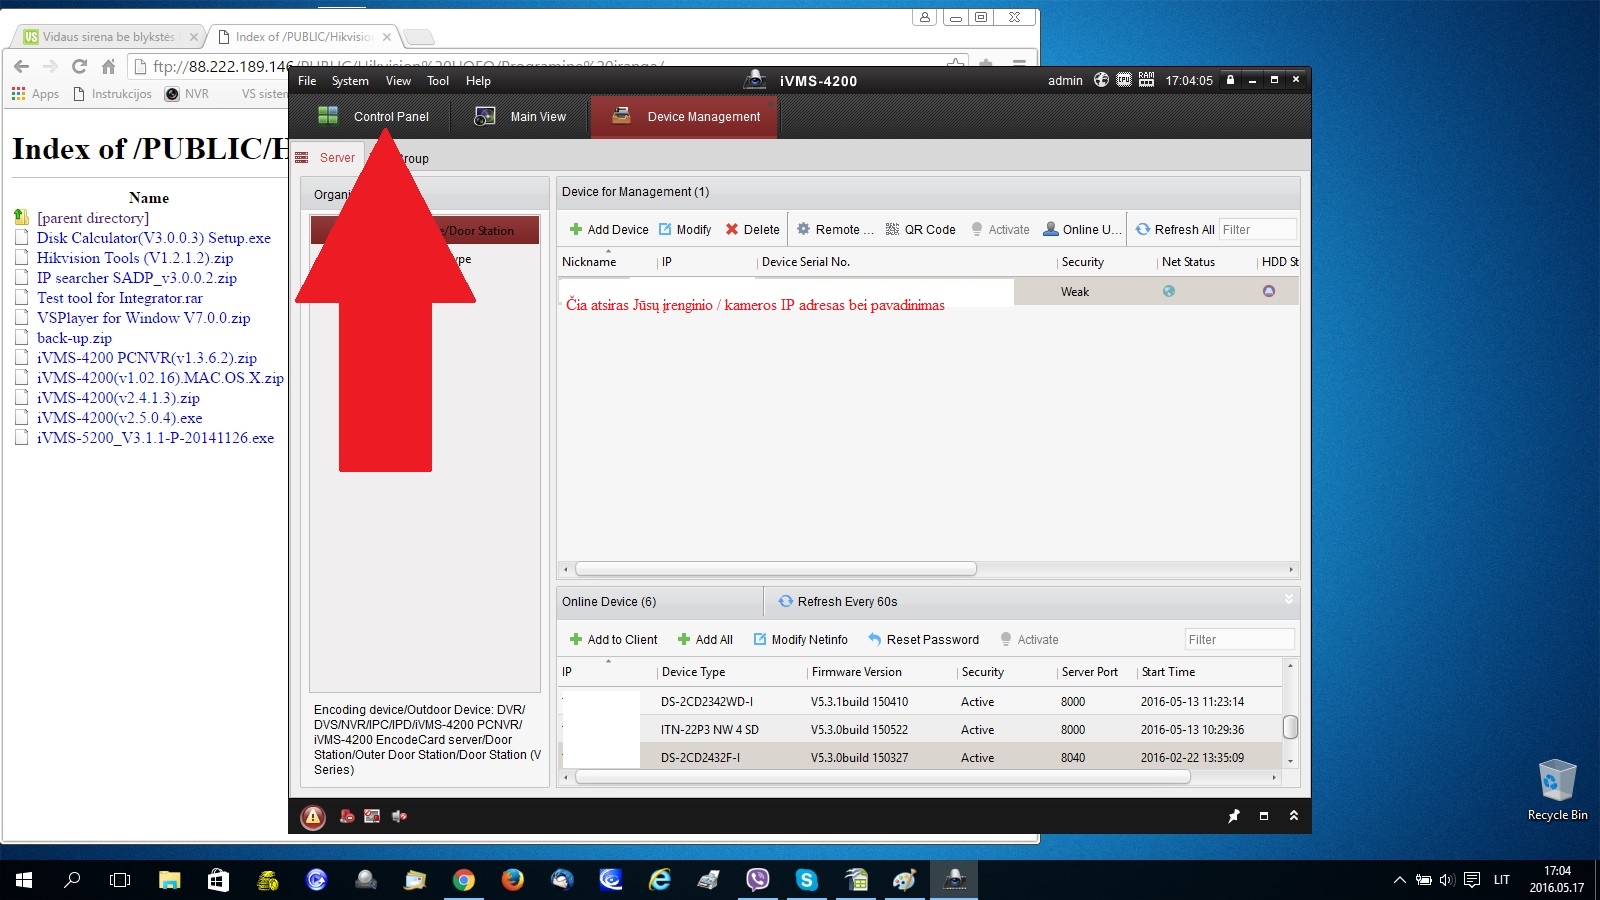Click the Online Users button
The height and width of the screenshot is (900, 1600).
[1082, 229]
